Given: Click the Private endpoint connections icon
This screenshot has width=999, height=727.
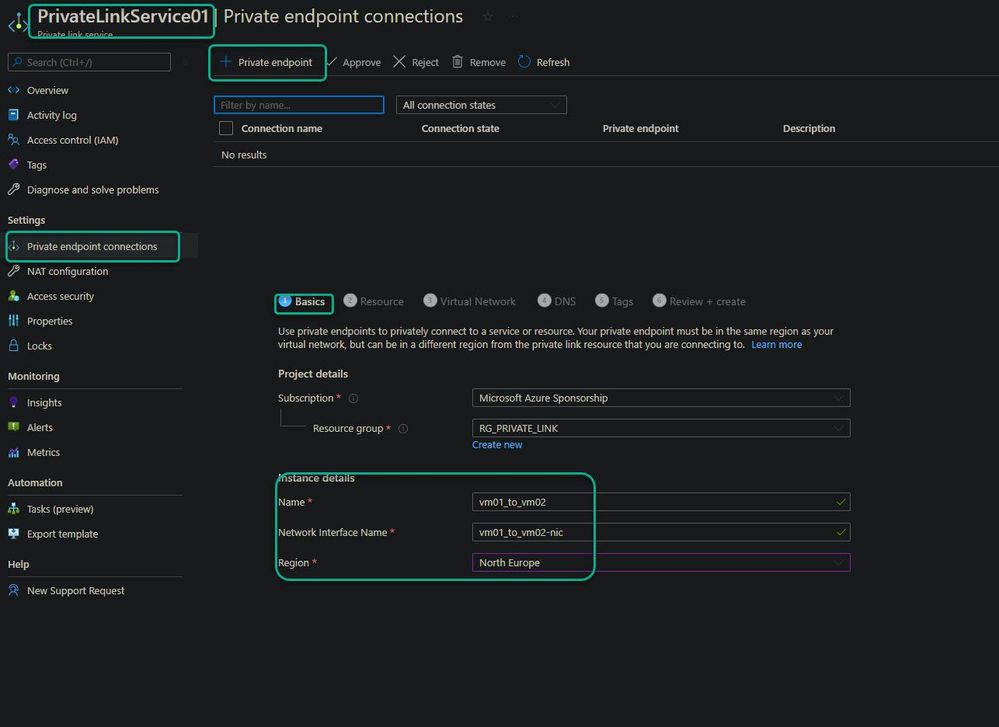Looking at the screenshot, I should pos(13,246).
